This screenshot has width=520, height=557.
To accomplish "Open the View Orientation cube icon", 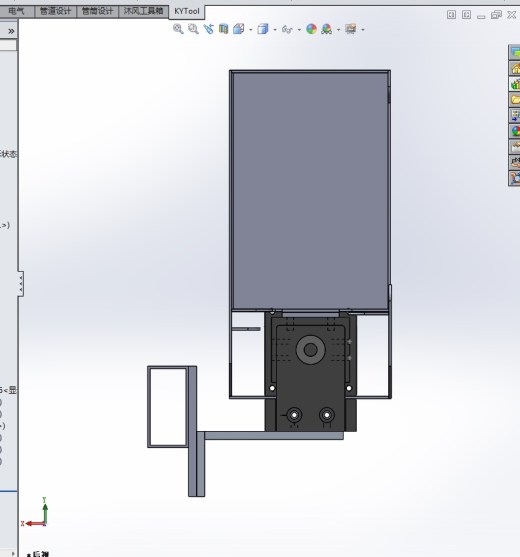I will (x=239, y=29).
